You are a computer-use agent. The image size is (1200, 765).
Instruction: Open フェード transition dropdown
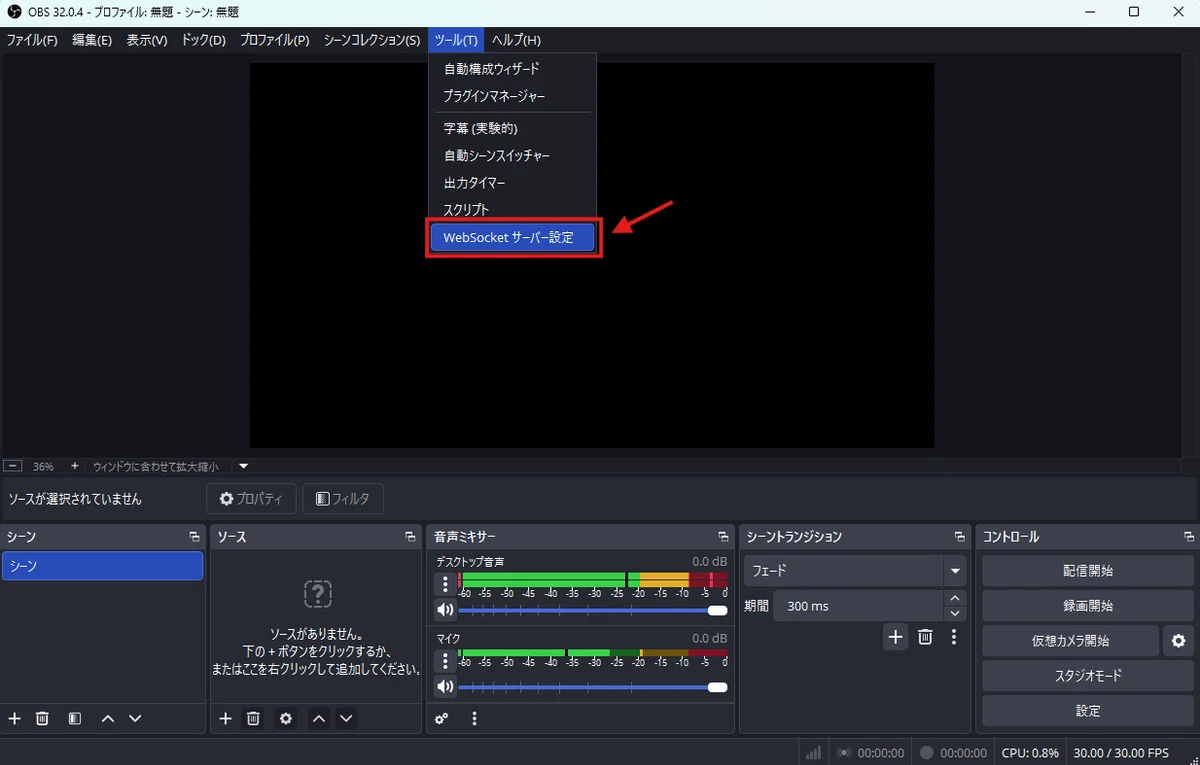tap(855, 571)
